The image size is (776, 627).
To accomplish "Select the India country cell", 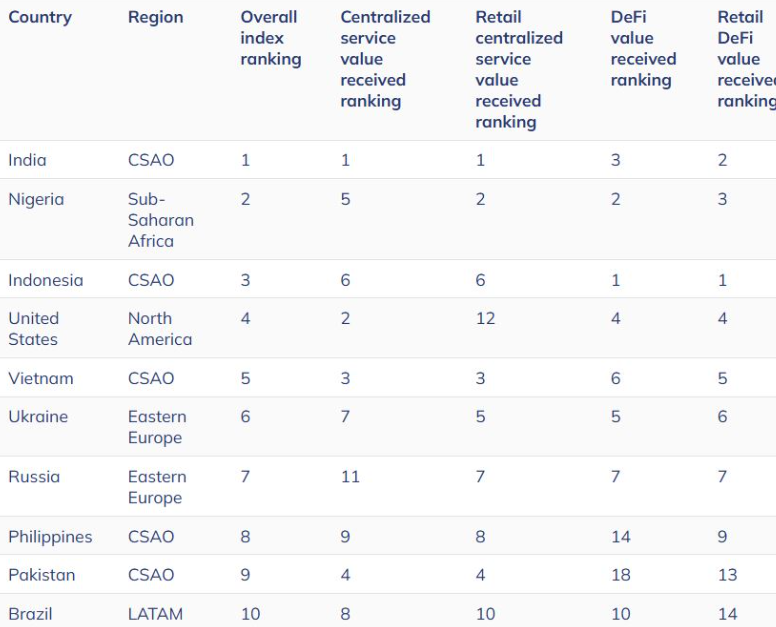I will (x=27, y=160).
